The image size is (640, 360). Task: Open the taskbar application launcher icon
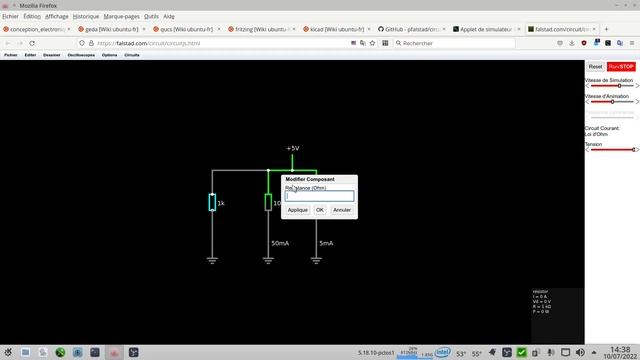tap(8, 352)
